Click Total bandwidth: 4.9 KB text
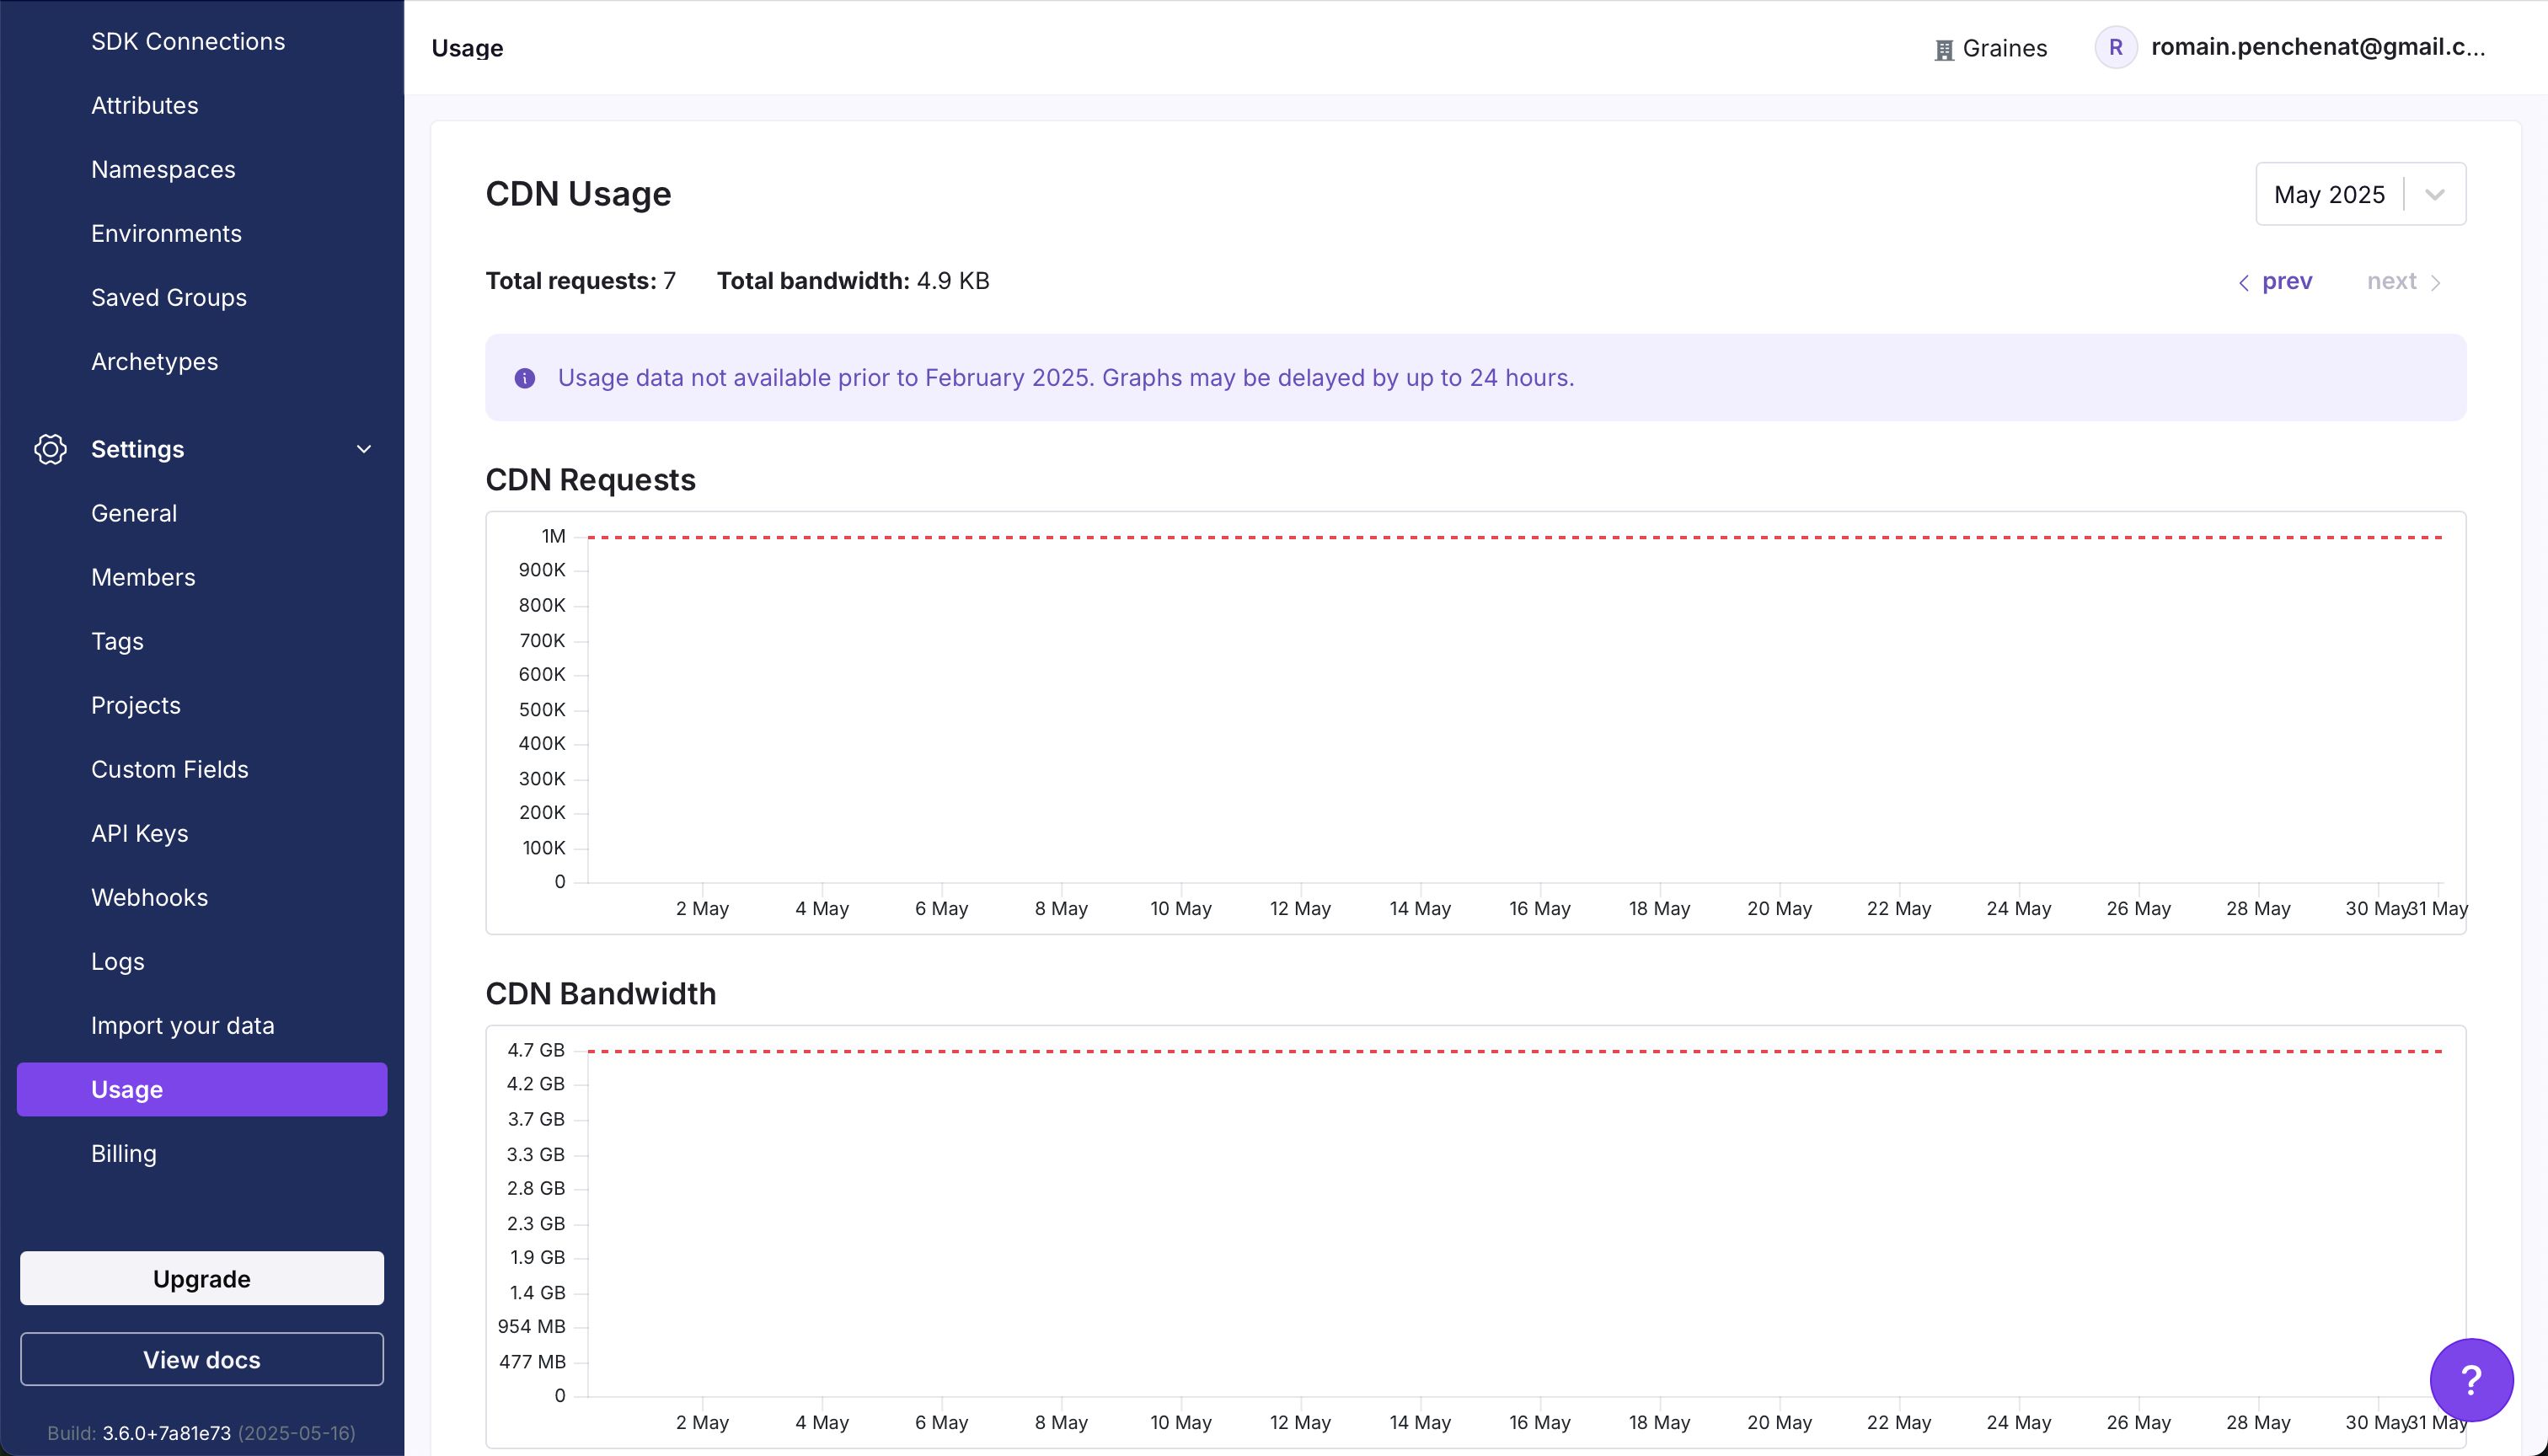The height and width of the screenshot is (1456, 2548). coord(853,281)
